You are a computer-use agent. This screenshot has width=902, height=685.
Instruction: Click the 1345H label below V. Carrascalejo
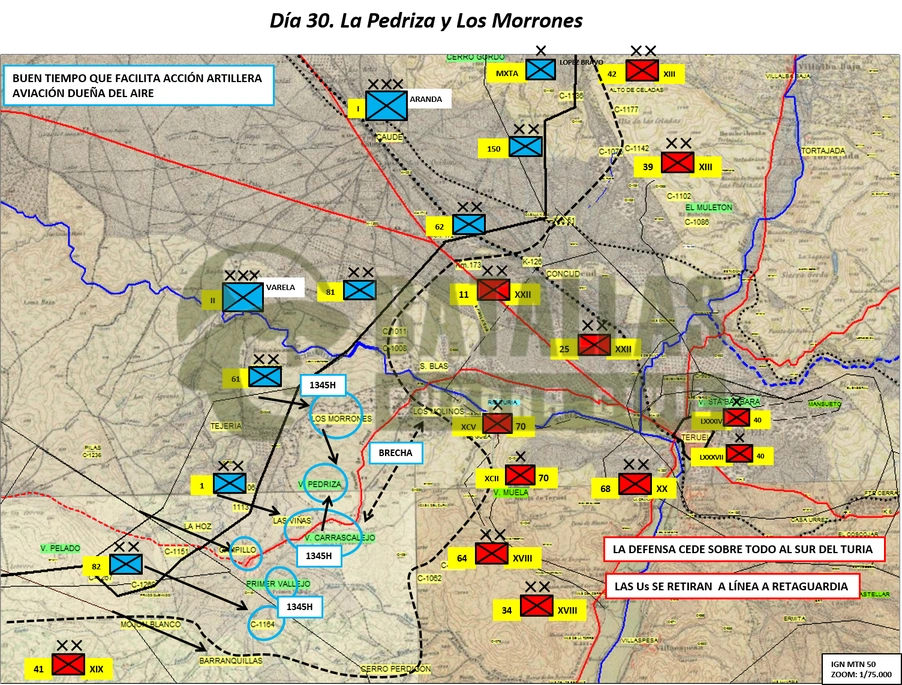[319, 556]
